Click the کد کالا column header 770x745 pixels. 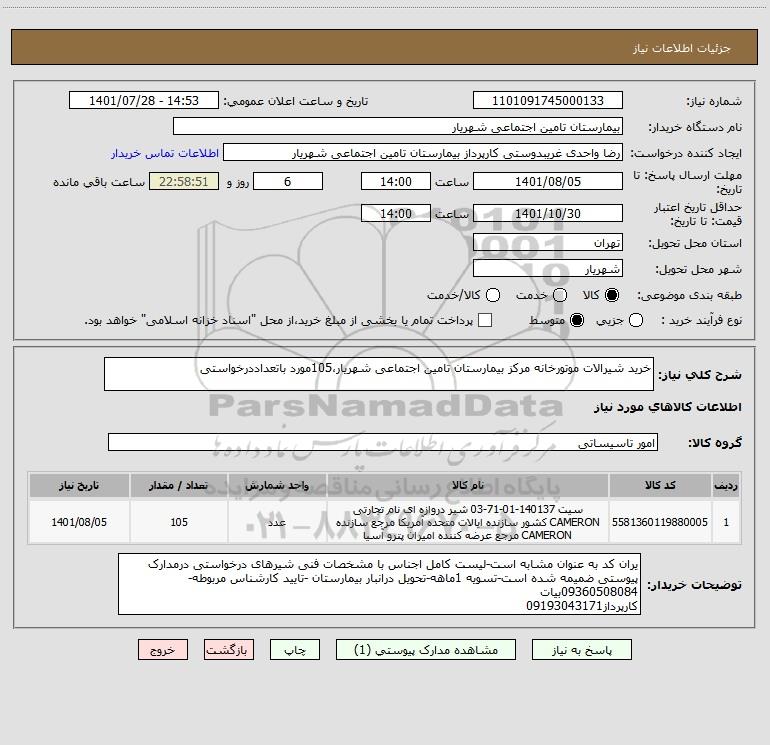660,485
